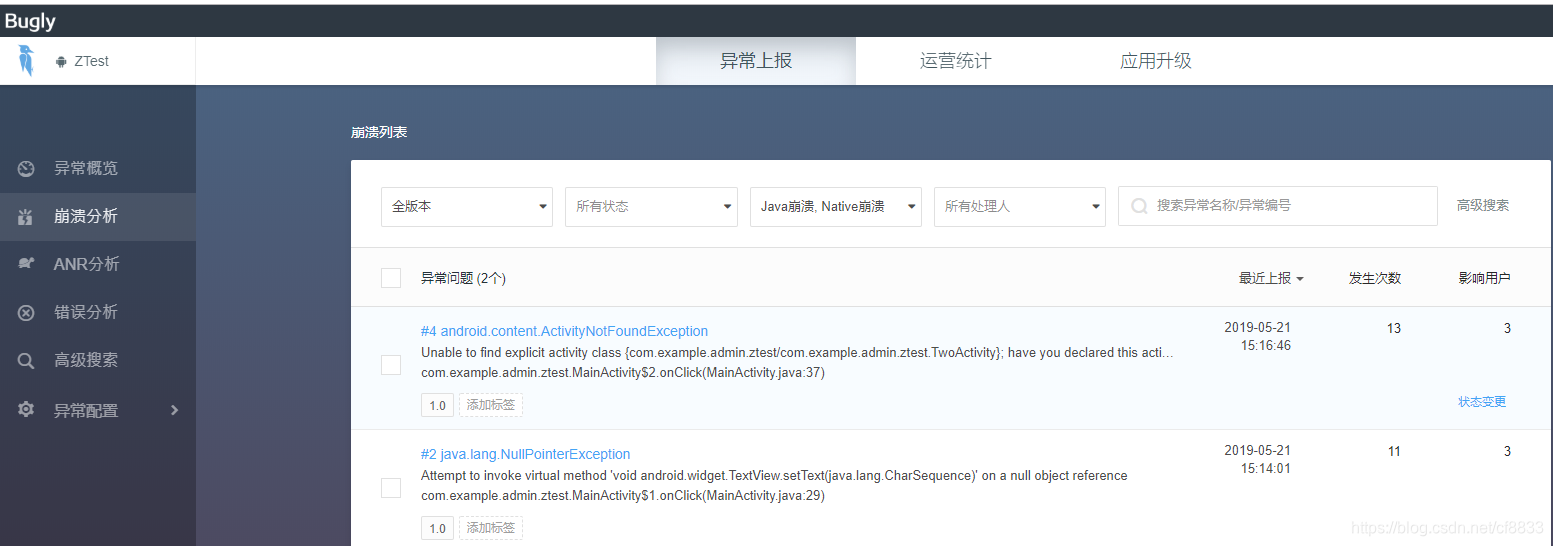The height and width of the screenshot is (546, 1553).
Task: Click the Bugly title text
Action: pos(30,21)
